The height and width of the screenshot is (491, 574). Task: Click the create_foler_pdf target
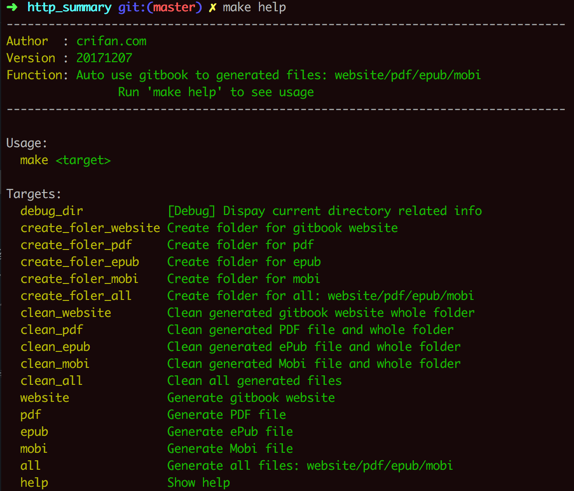tap(76, 245)
